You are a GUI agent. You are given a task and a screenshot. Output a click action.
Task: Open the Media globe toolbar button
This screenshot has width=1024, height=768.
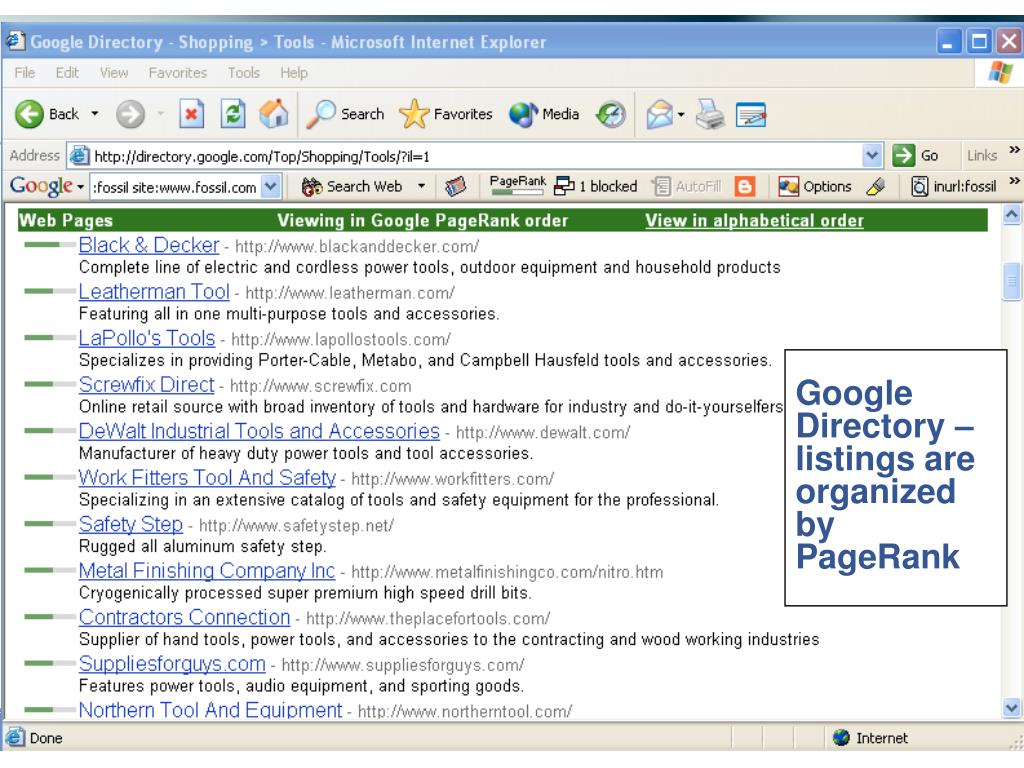coord(544,114)
